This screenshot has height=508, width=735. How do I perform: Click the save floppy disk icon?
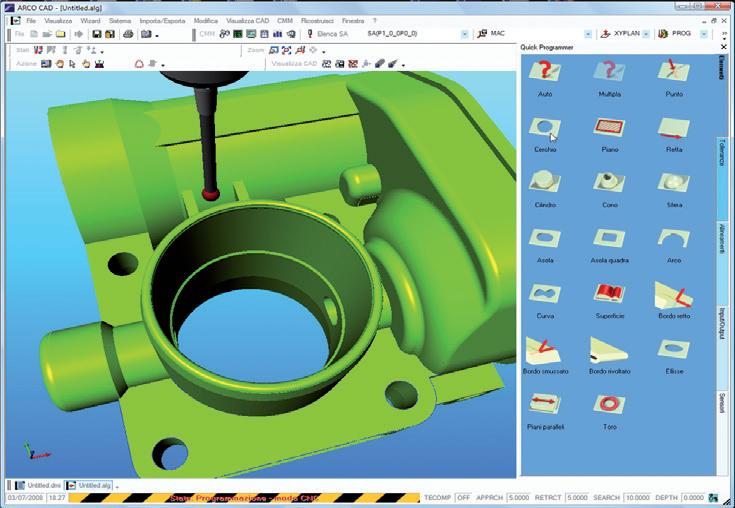tap(97, 34)
